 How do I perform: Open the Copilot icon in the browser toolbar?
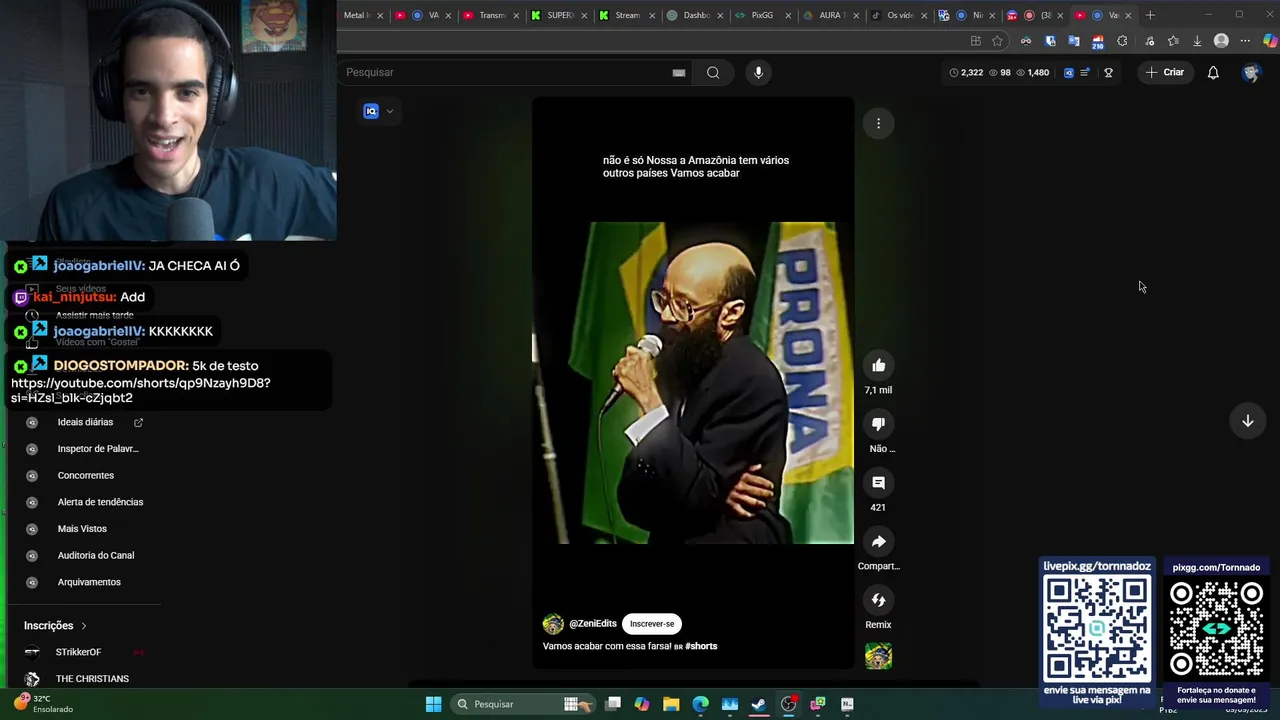(1269, 41)
